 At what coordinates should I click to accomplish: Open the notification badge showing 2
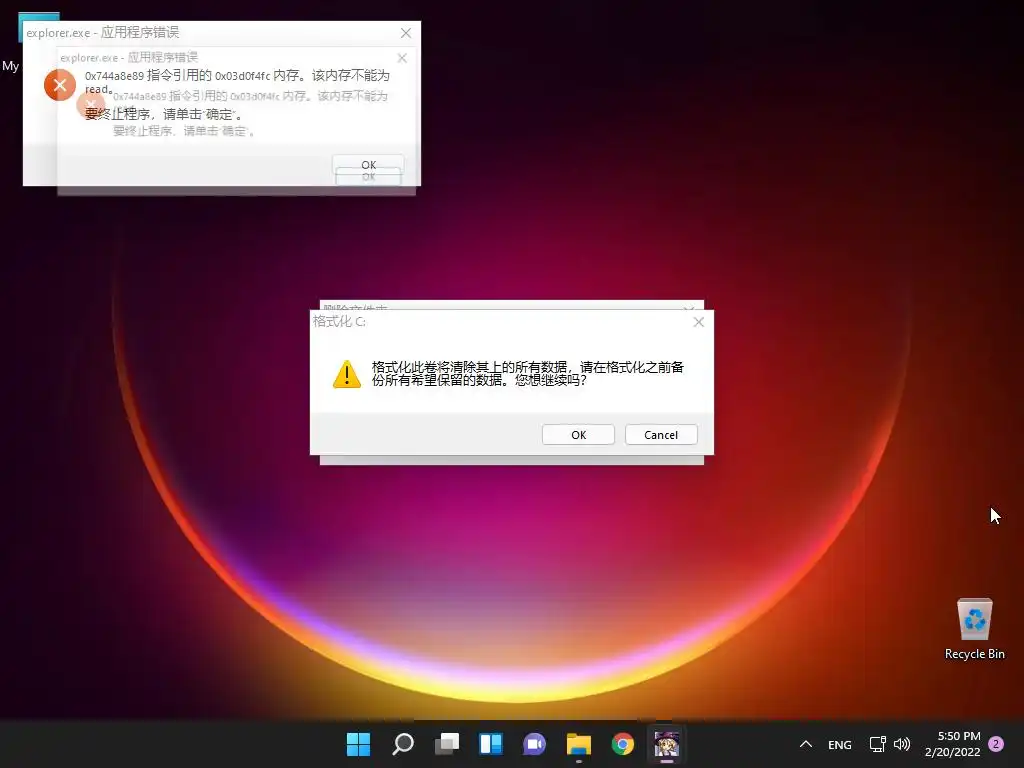point(996,744)
